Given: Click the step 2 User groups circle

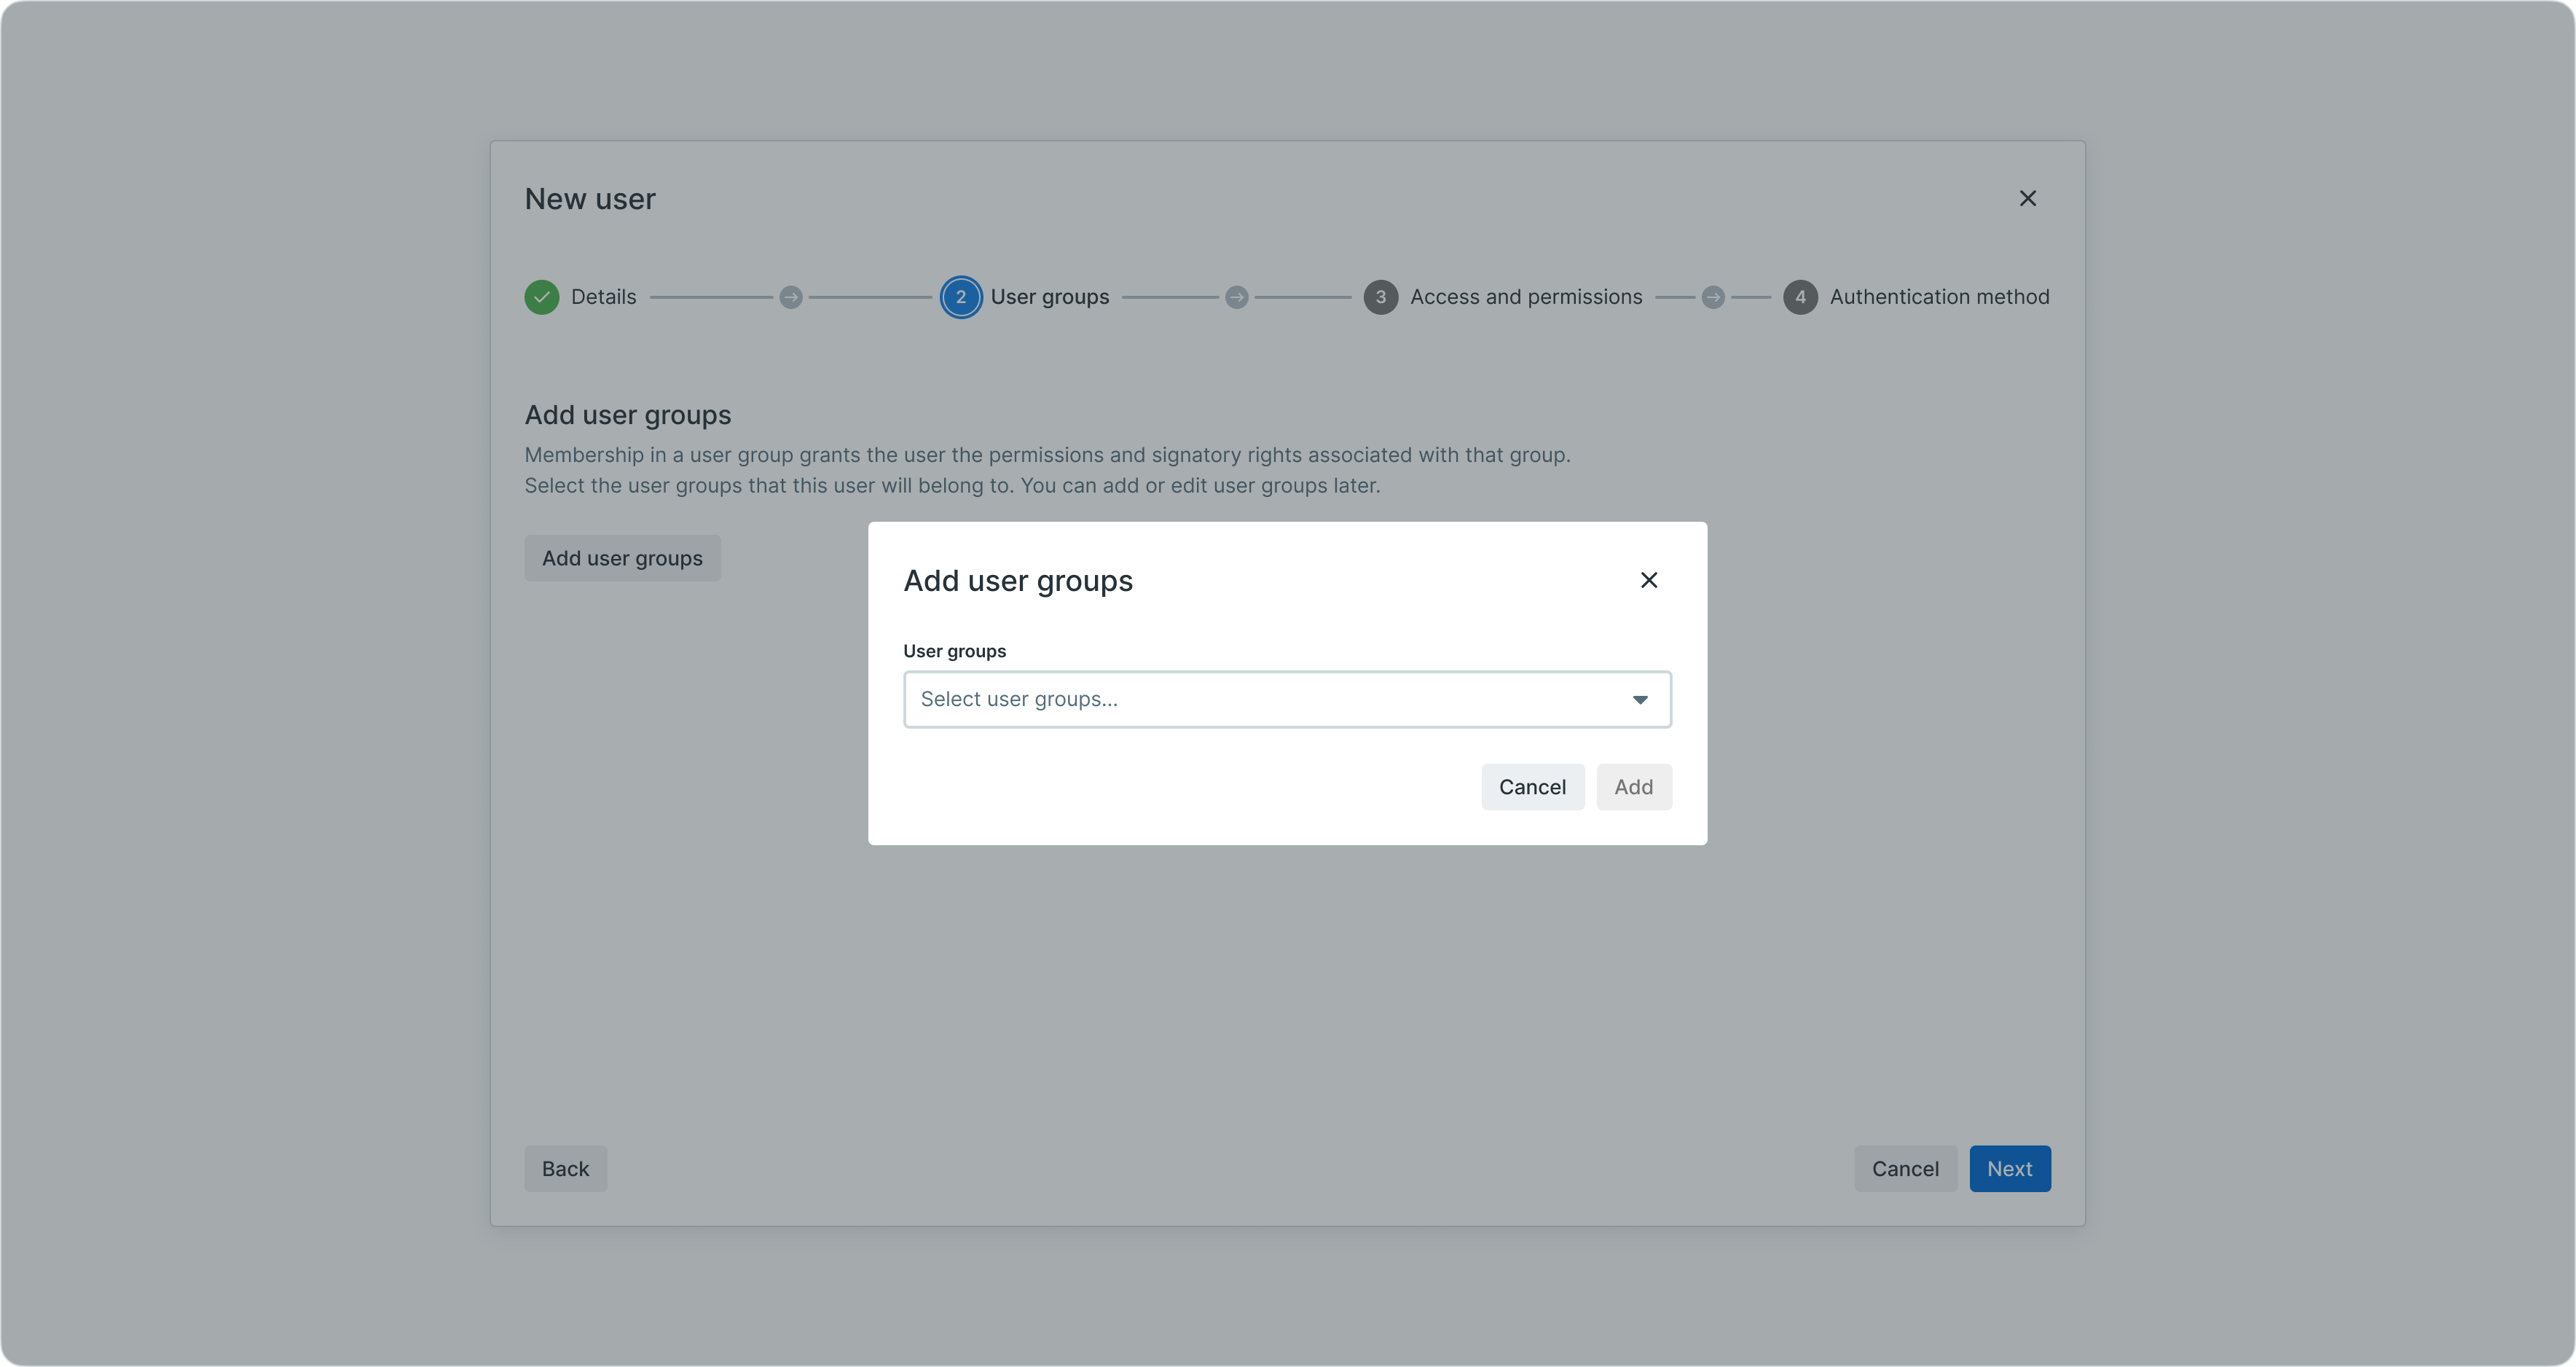Looking at the screenshot, I should (x=960, y=297).
